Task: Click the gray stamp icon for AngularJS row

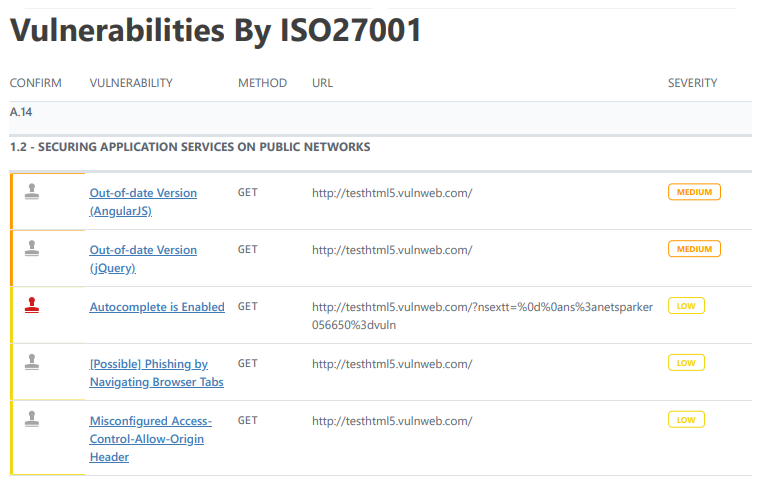Action: pos(32,192)
